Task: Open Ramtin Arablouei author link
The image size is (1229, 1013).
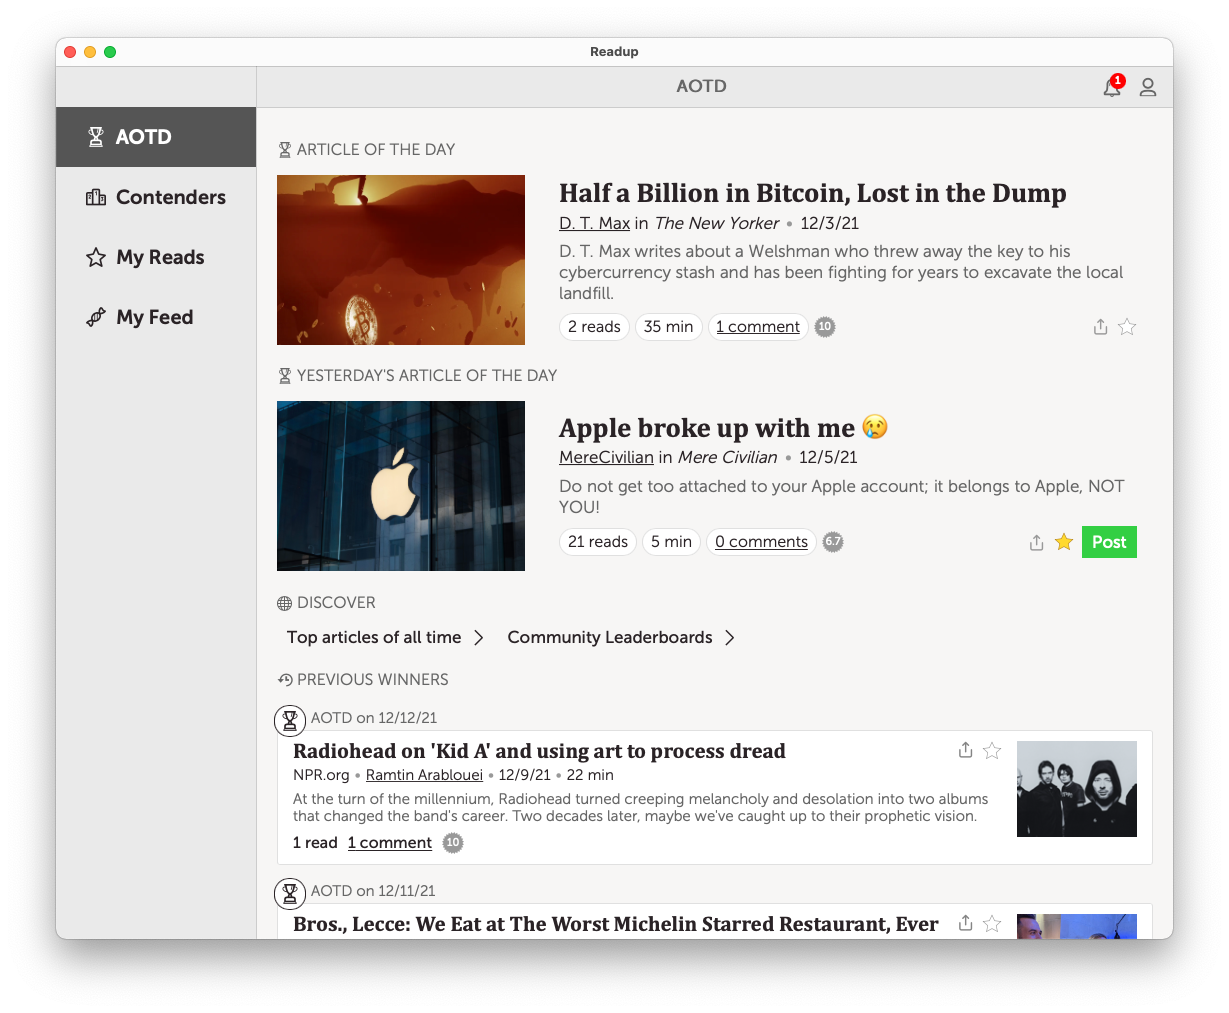Action: click(424, 775)
